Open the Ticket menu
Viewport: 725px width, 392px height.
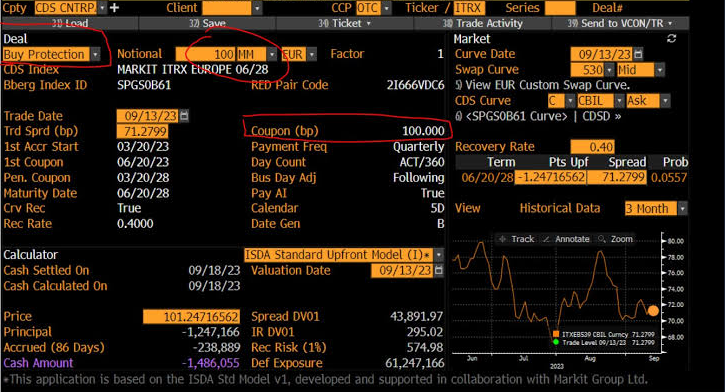click(x=344, y=23)
